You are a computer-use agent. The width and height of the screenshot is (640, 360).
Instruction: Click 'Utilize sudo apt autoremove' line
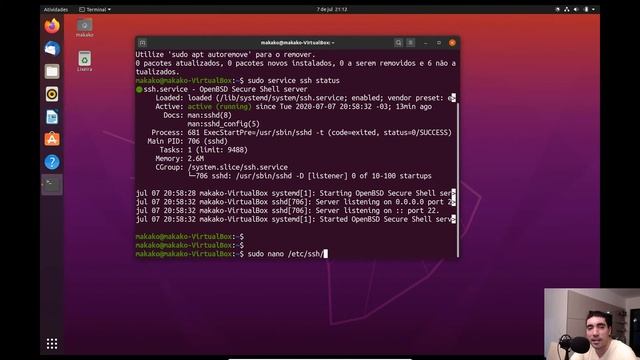[225, 55]
